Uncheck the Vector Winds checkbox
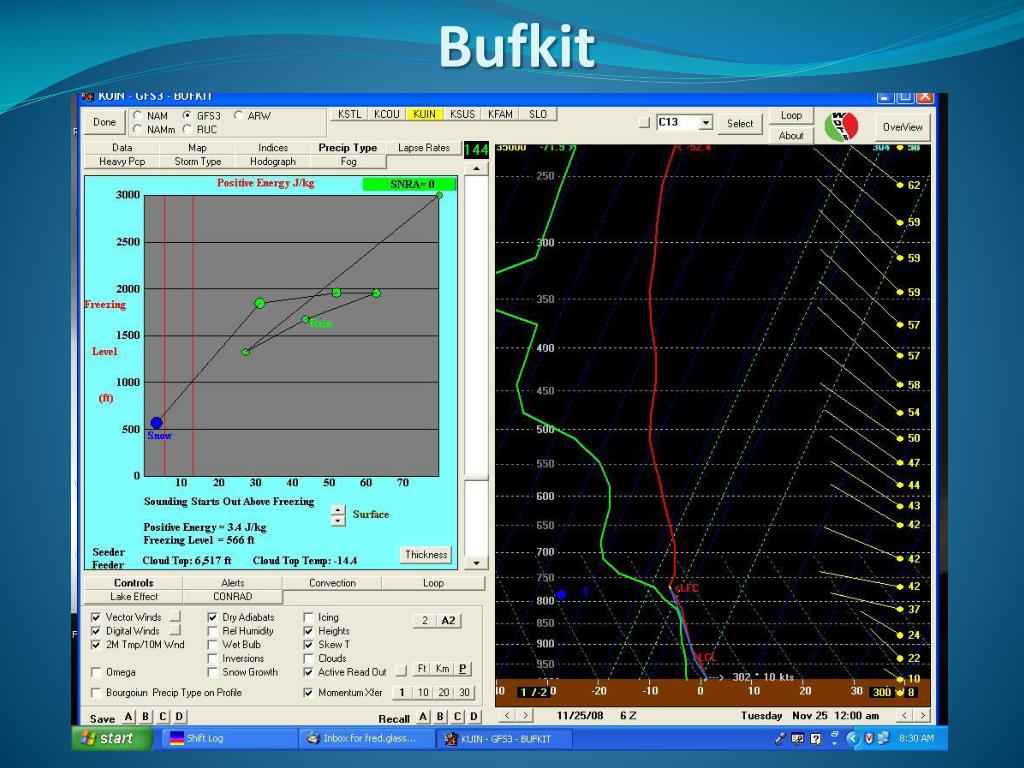The width and height of the screenshot is (1024, 768). click(96, 617)
